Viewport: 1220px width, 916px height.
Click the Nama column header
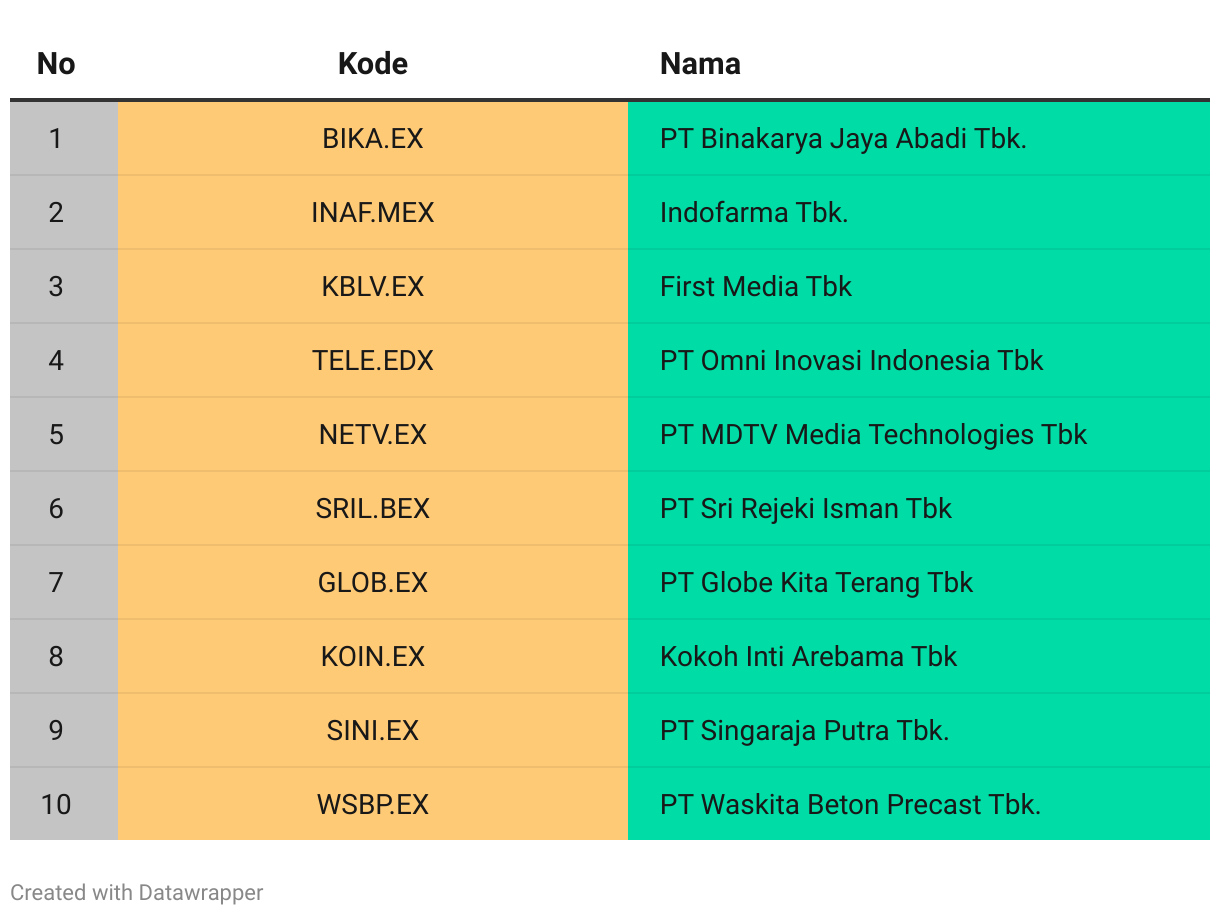(x=919, y=64)
